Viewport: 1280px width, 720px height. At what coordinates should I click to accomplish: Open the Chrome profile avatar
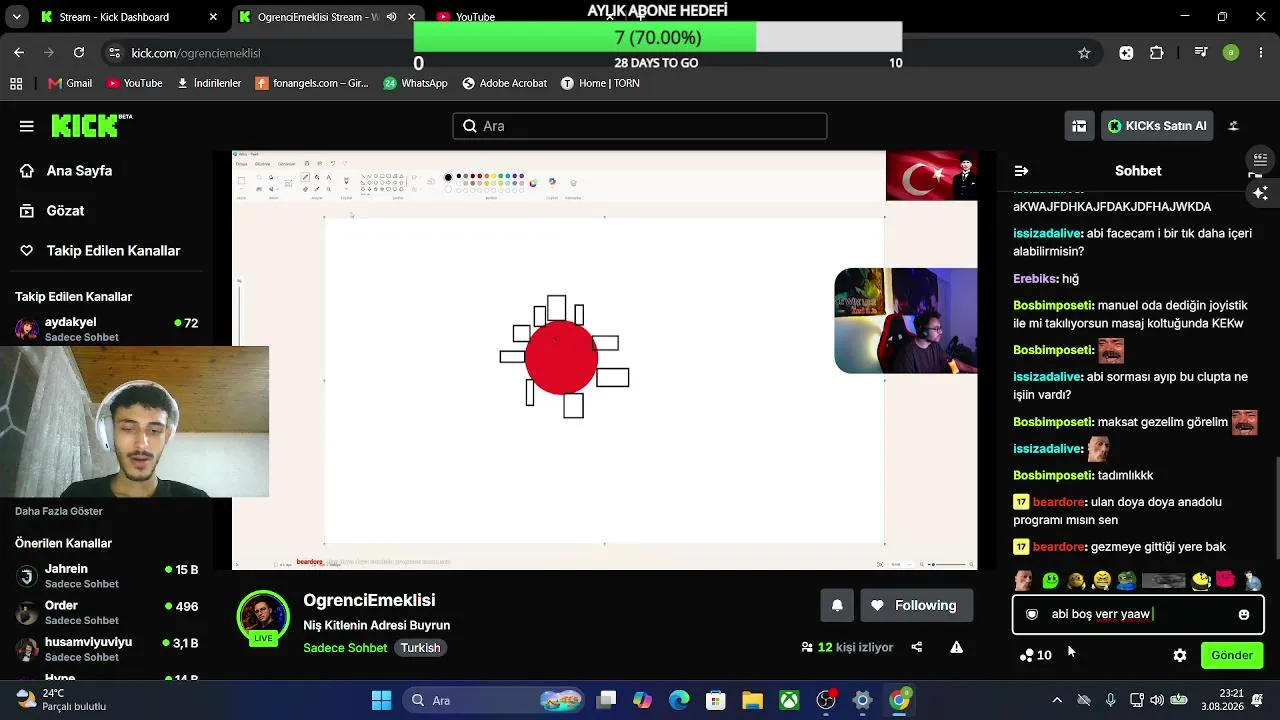1231,53
